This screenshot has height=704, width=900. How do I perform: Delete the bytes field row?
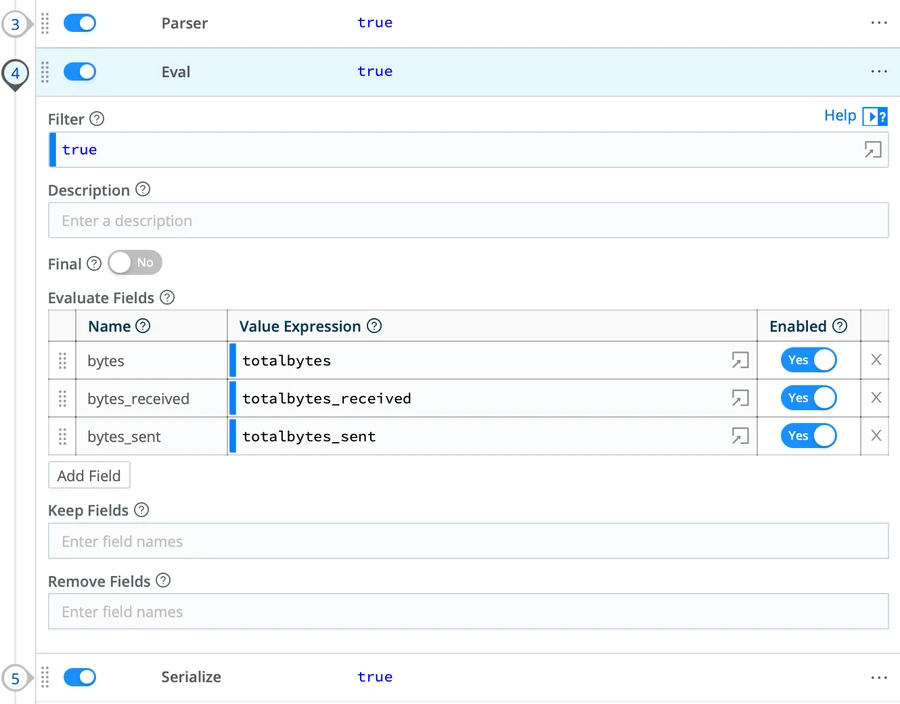tap(876, 360)
